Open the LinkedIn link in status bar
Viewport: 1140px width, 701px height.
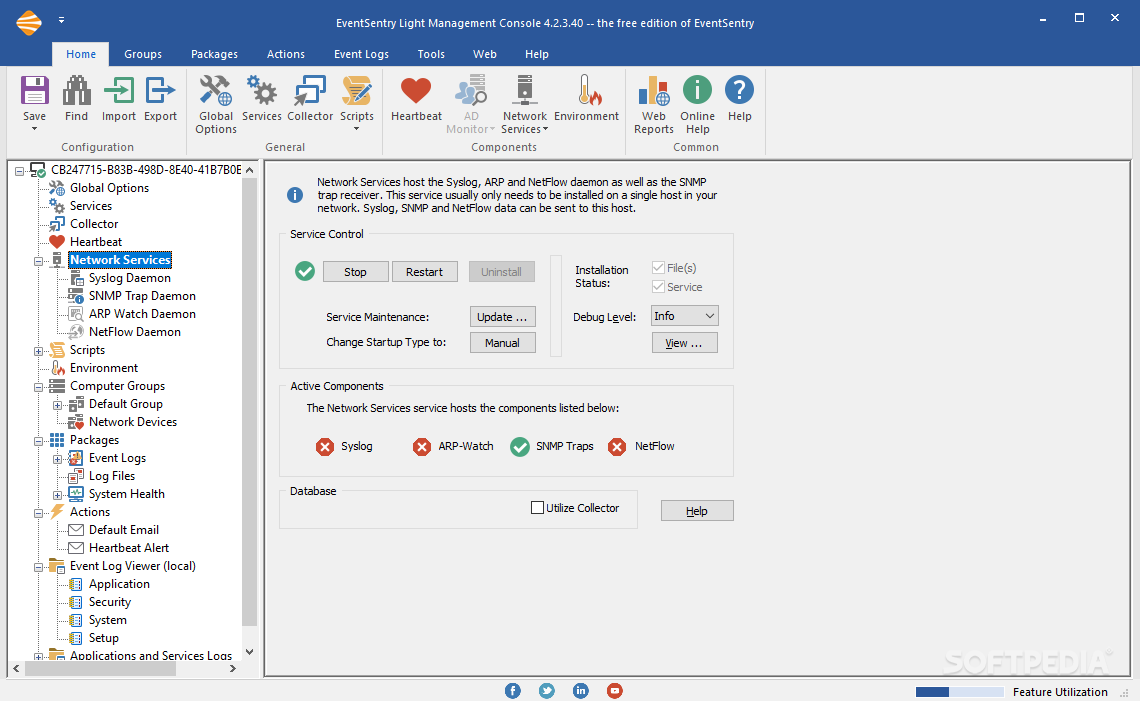pyautogui.click(x=580, y=691)
